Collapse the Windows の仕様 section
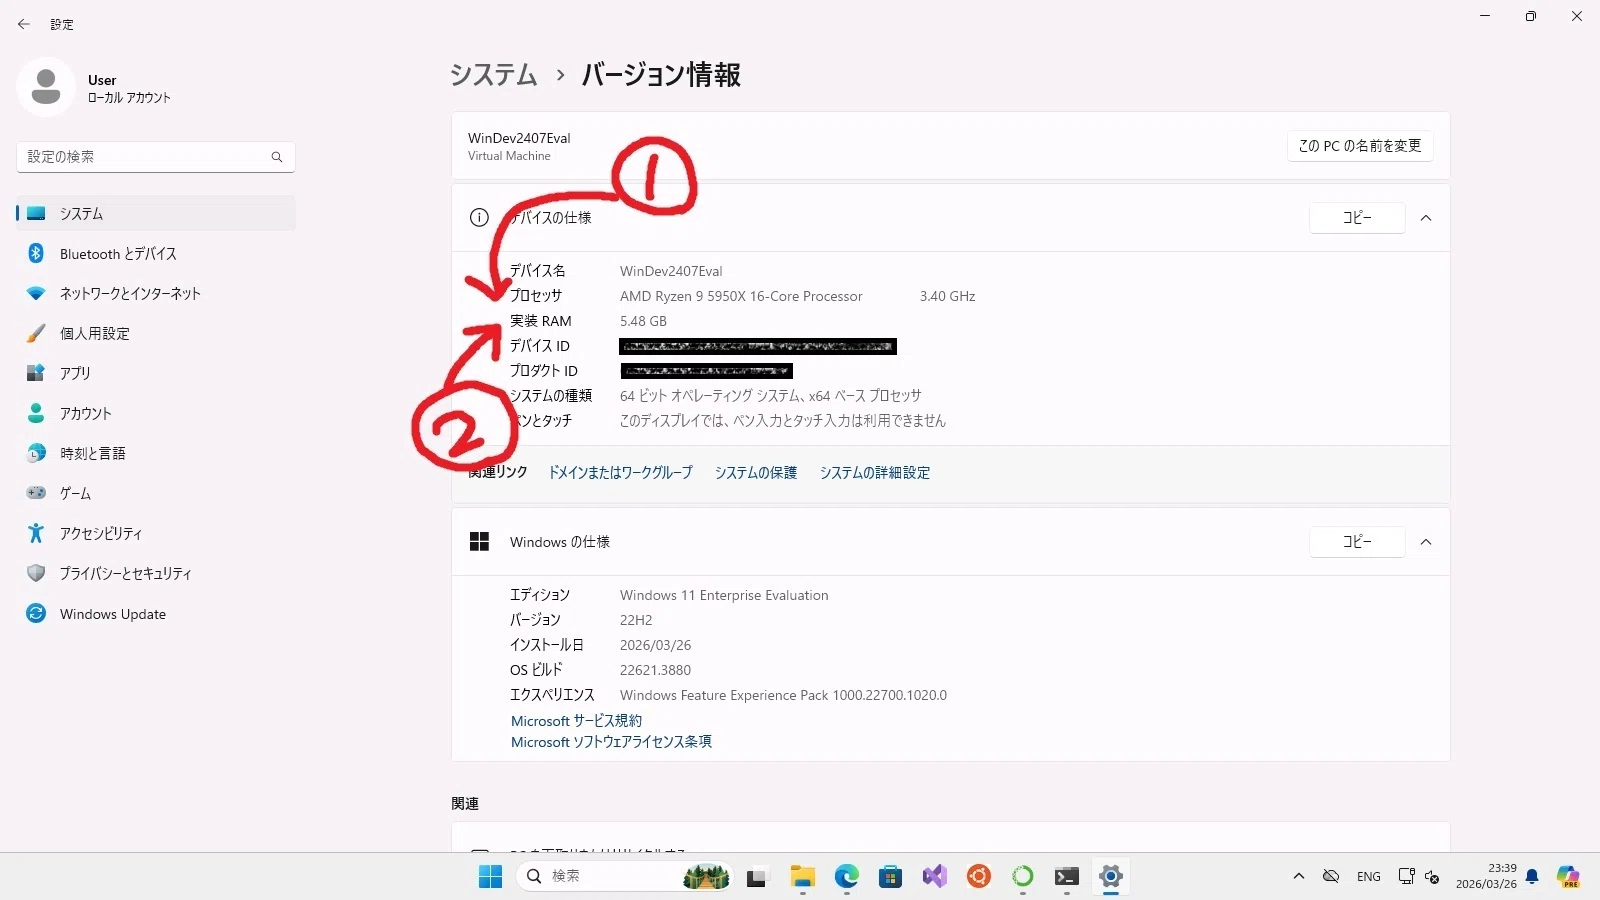1600x900 pixels. 1426,542
